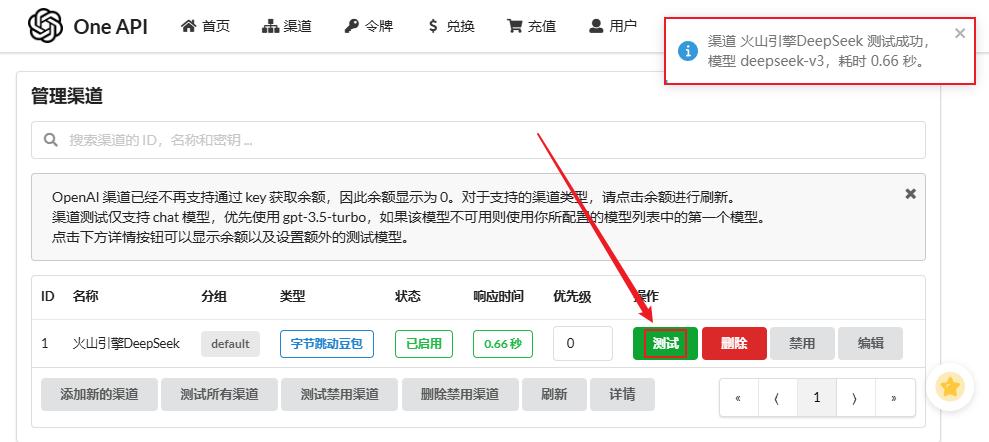
Task: Expand channel details with 详情 button
Action: click(622, 394)
